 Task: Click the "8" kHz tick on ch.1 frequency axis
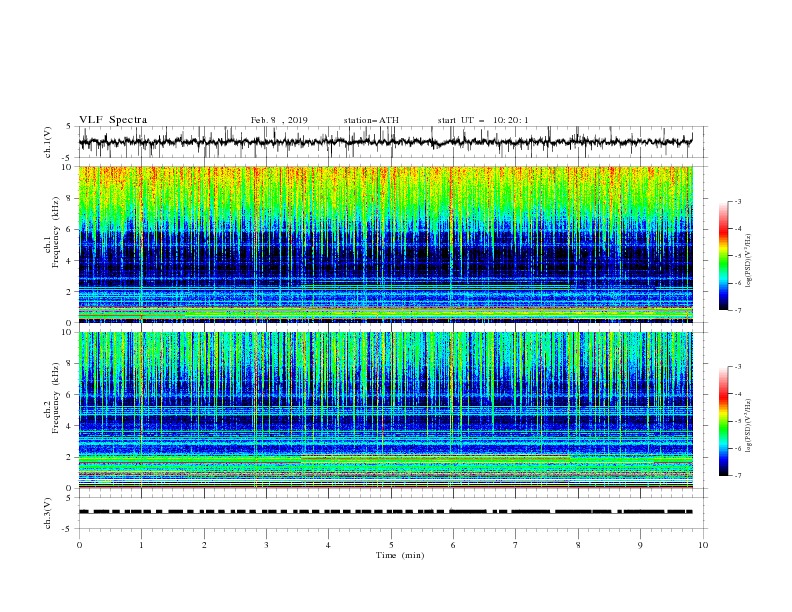(70, 198)
